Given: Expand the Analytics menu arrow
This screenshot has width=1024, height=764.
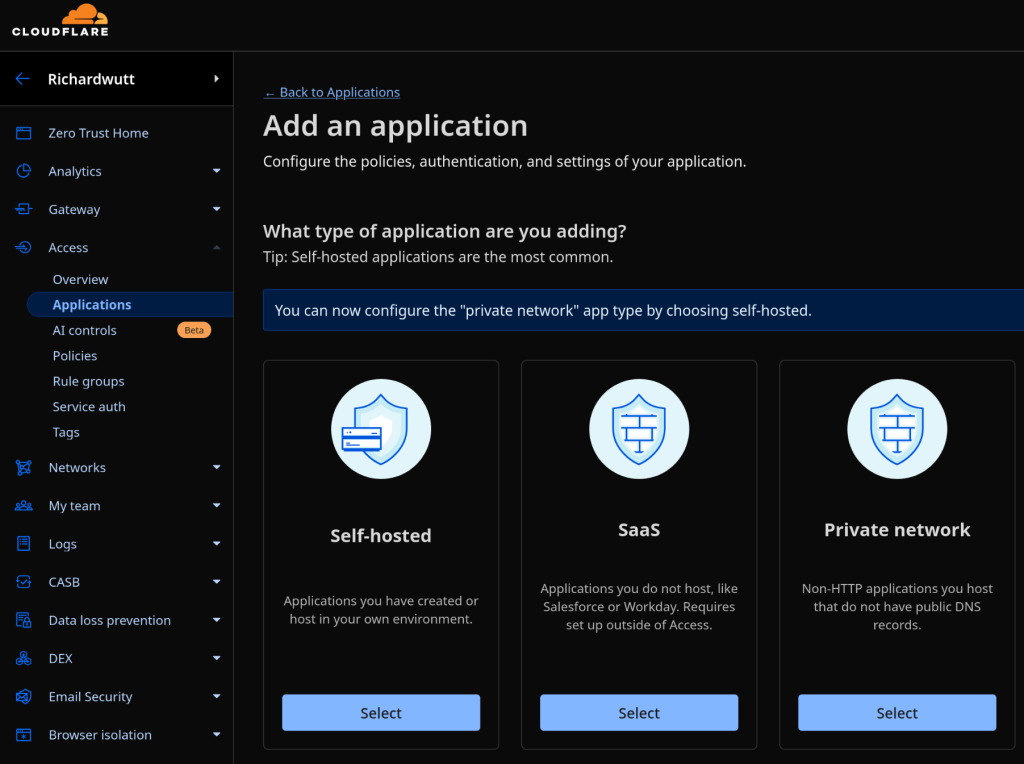Looking at the screenshot, I should (x=216, y=171).
